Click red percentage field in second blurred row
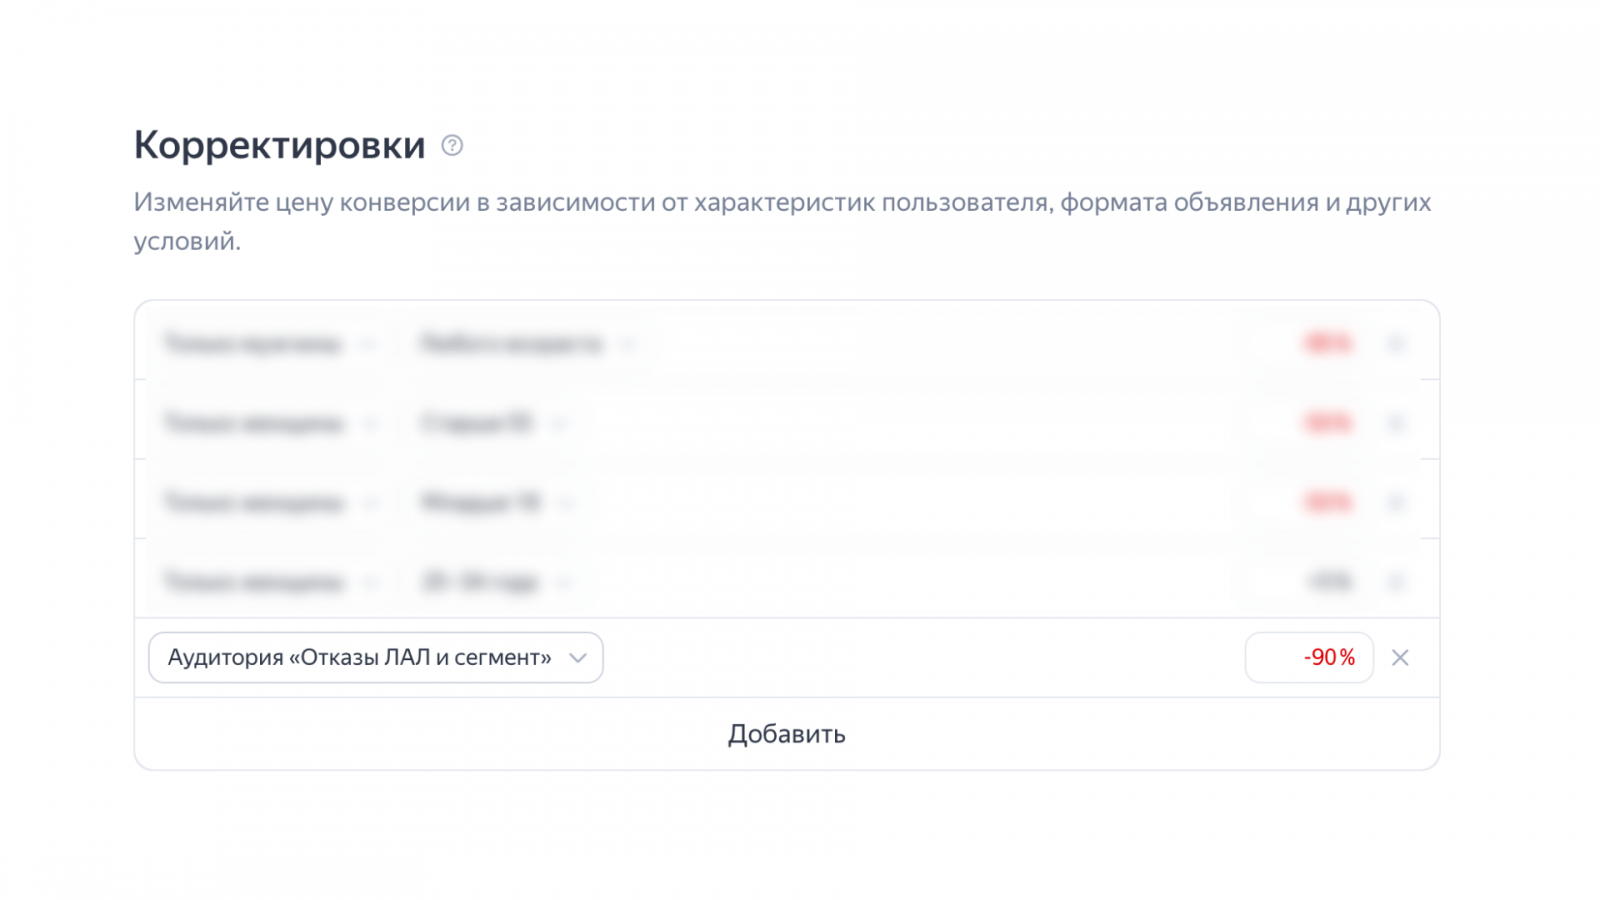The image size is (1600, 900). (1310, 423)
